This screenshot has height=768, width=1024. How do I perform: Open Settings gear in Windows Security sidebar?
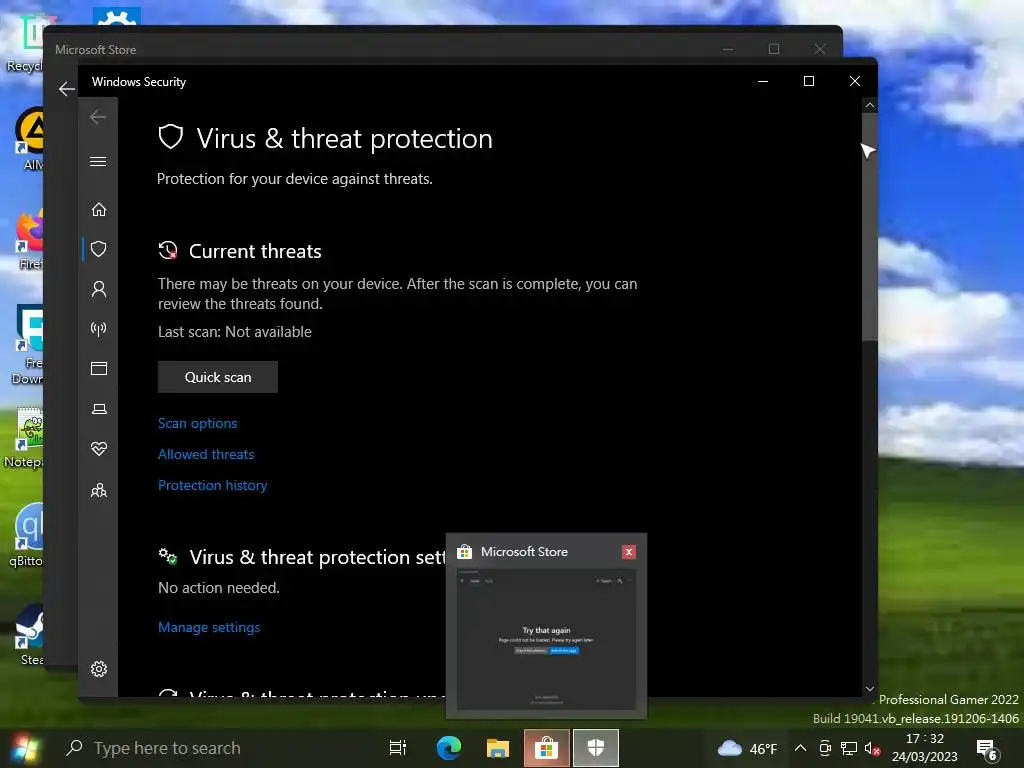99,669
